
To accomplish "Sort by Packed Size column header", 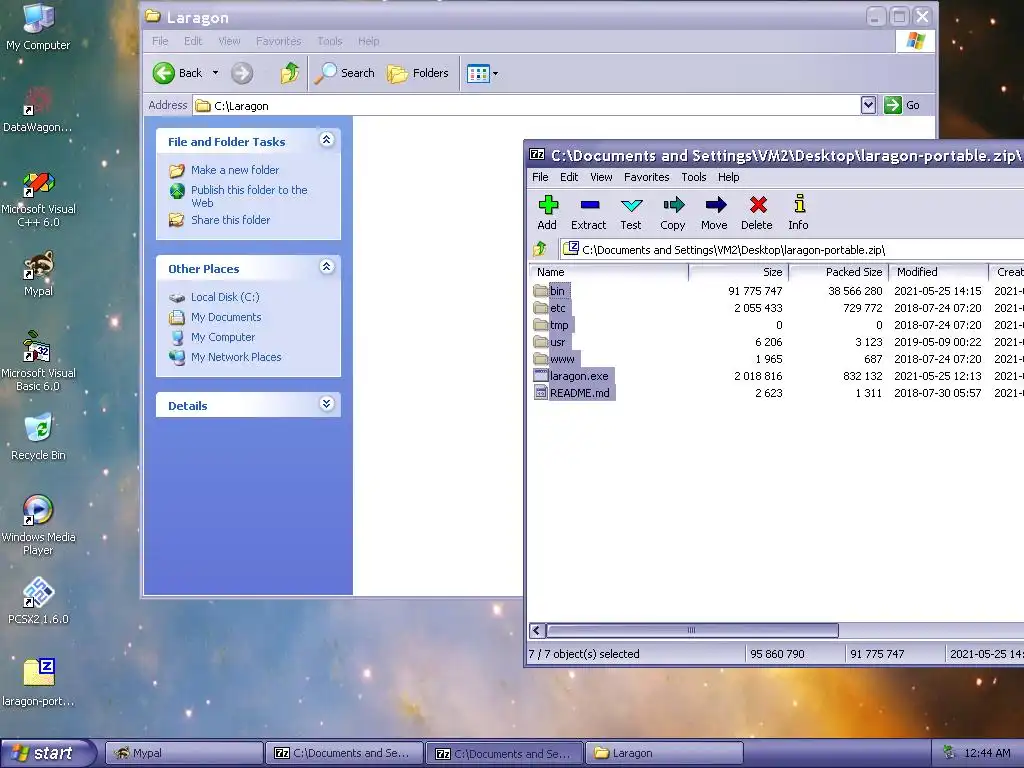I will coord(839,272).
